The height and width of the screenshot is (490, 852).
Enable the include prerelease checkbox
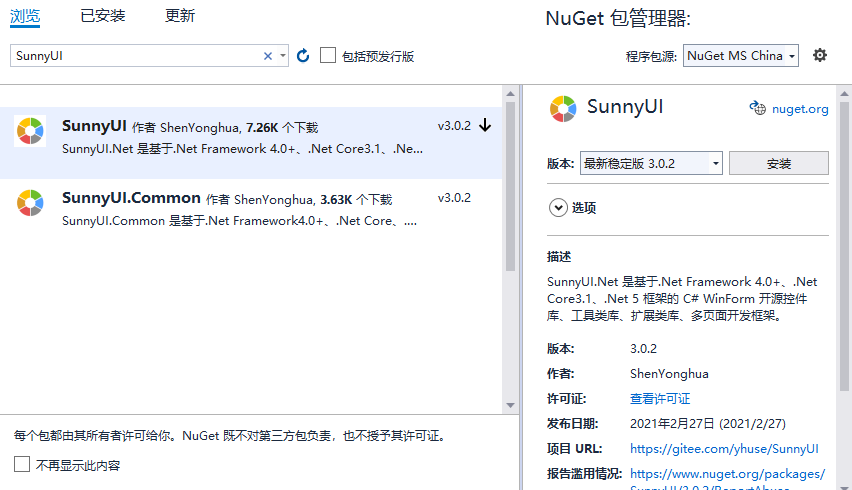tap(328, 55)
